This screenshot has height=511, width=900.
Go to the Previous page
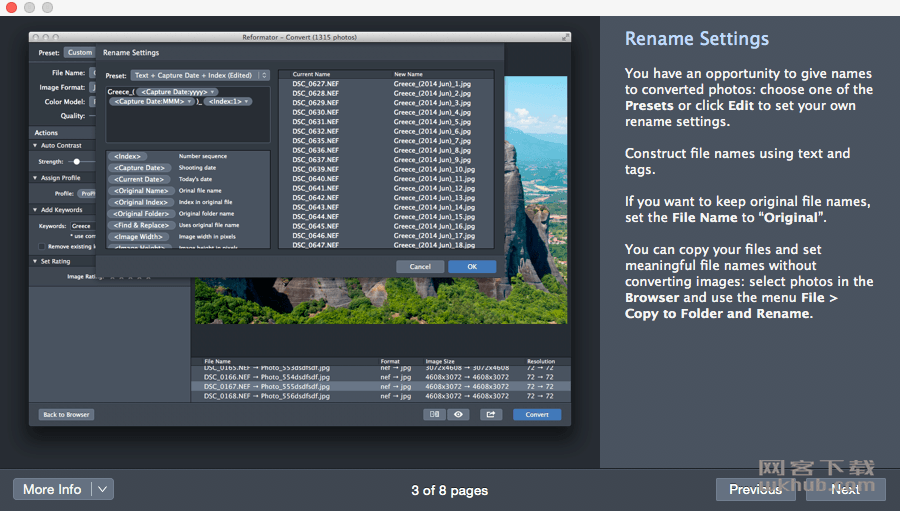pyautogui.click(x=755, y=489)
